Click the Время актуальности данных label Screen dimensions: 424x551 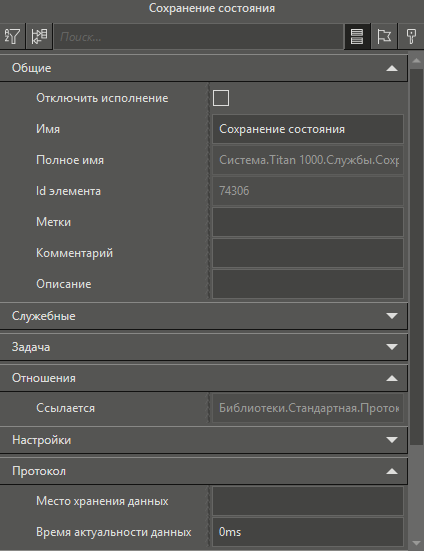click(x=113, y=532)
